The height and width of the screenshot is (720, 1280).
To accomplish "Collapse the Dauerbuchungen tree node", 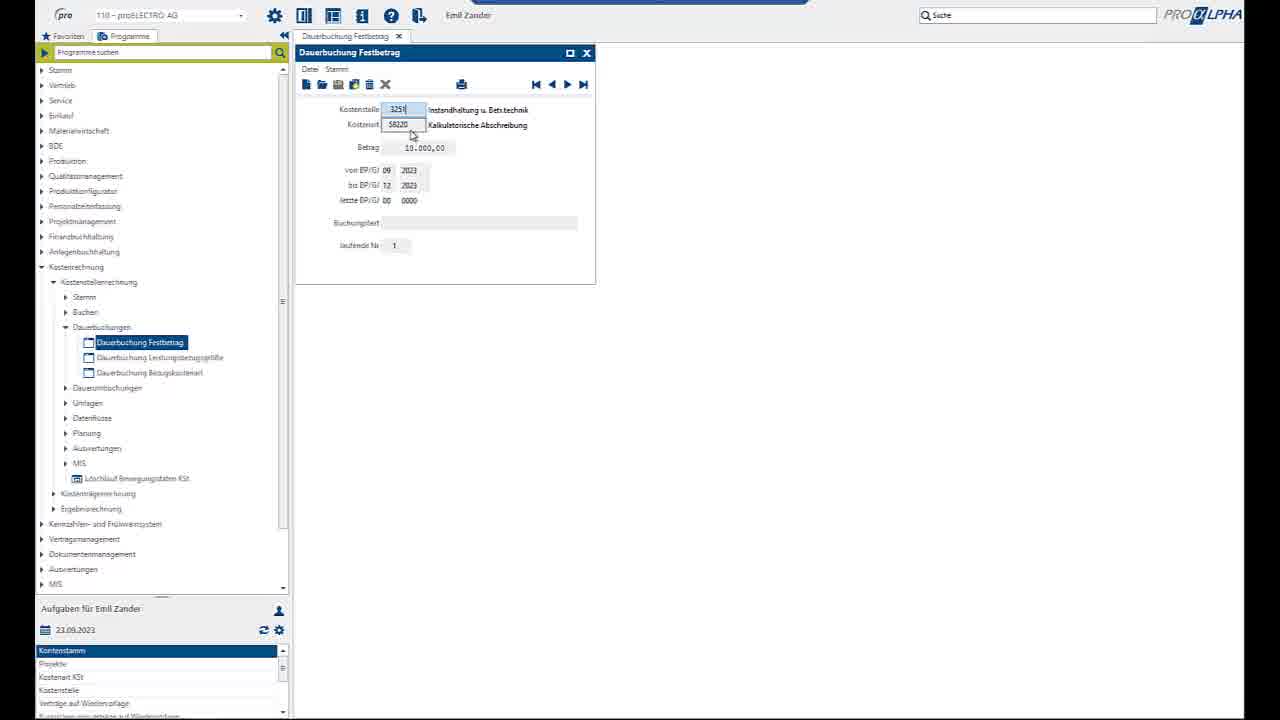I will (65, 327).
